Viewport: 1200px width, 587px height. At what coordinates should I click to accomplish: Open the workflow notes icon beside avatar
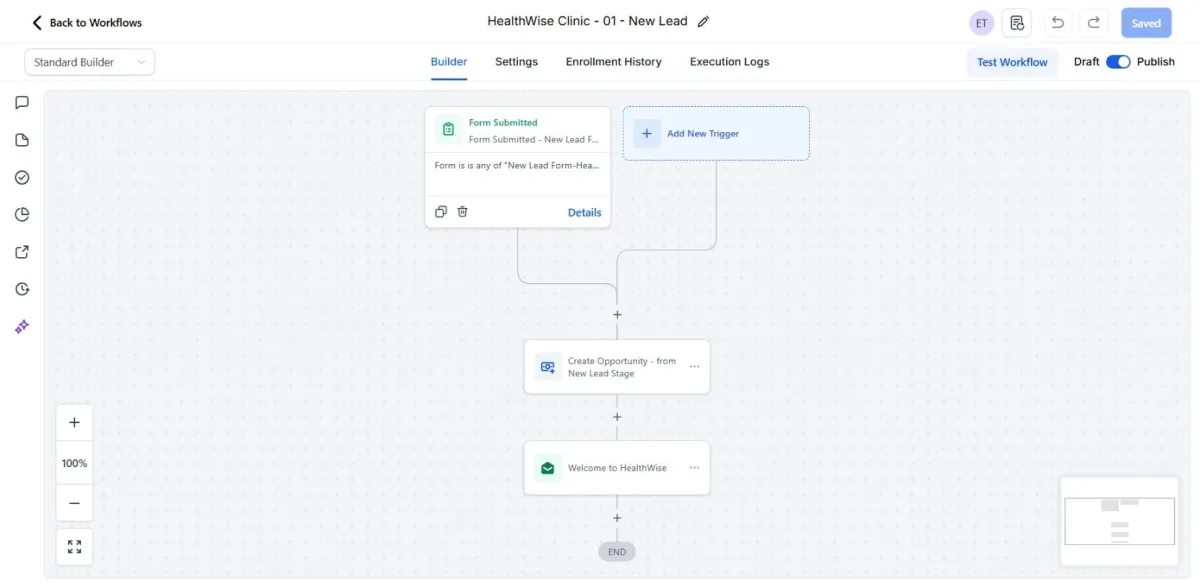(x=1017, y=23)
